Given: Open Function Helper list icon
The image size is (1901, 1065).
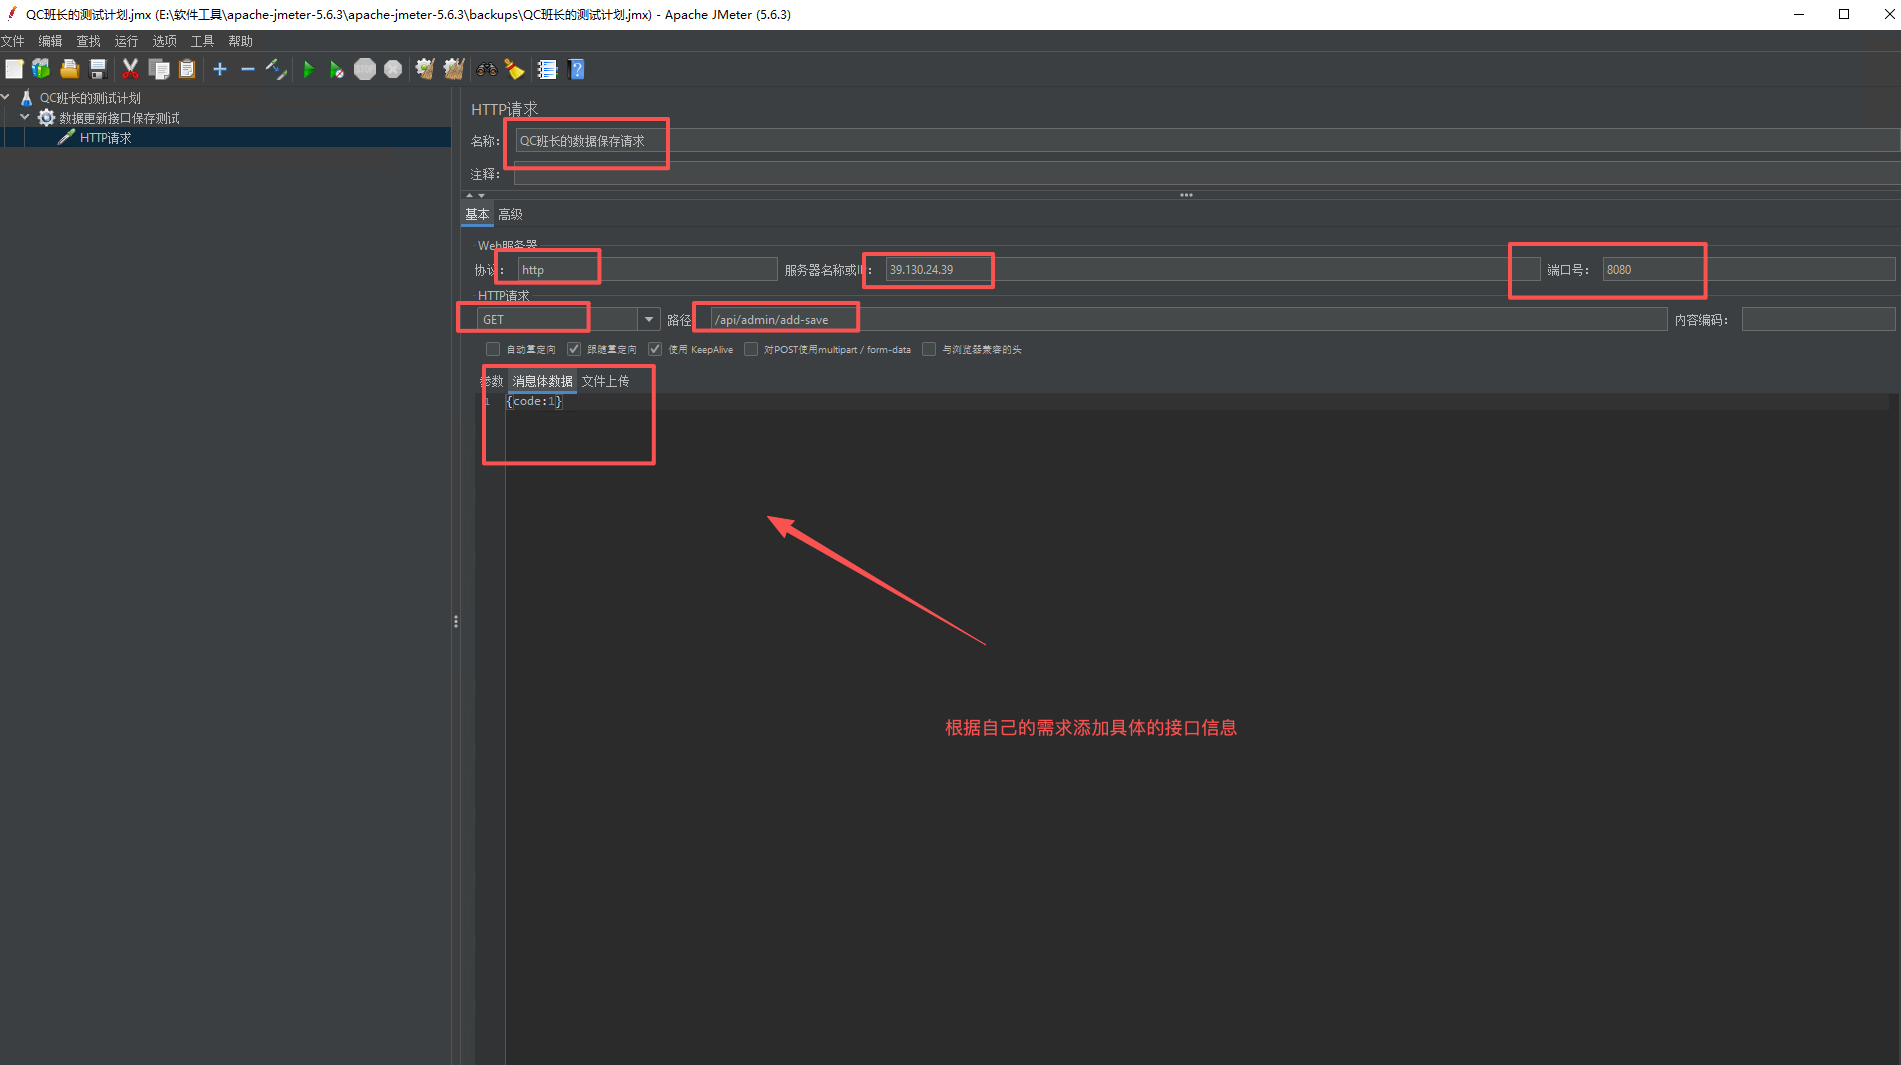Looking at the screenshot, I should click(547, 69).
